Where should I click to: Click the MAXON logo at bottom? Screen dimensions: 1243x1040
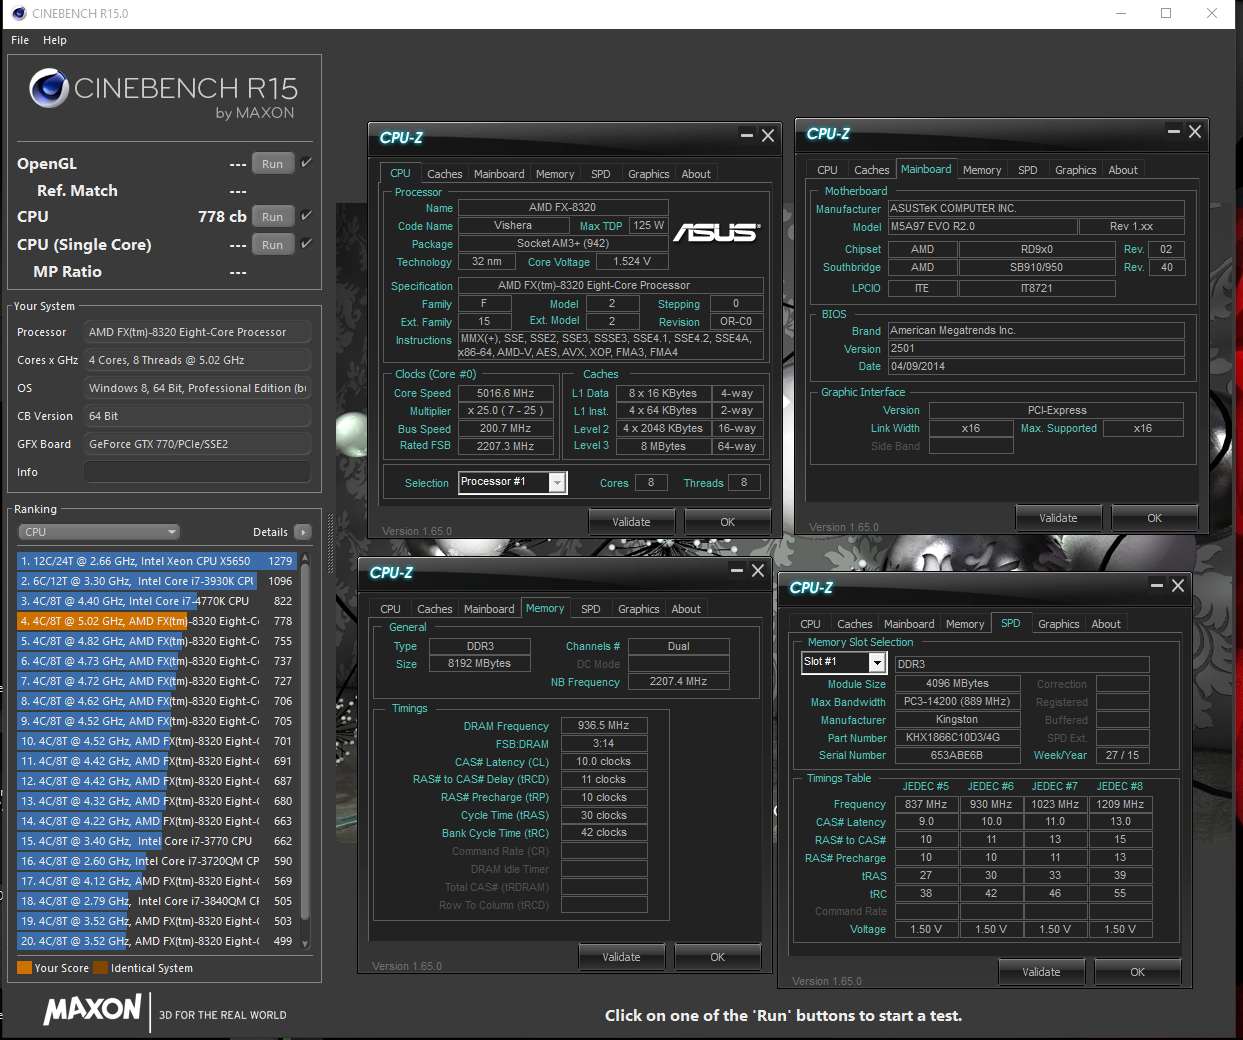pyautogui.click(x=92, y=1010)
